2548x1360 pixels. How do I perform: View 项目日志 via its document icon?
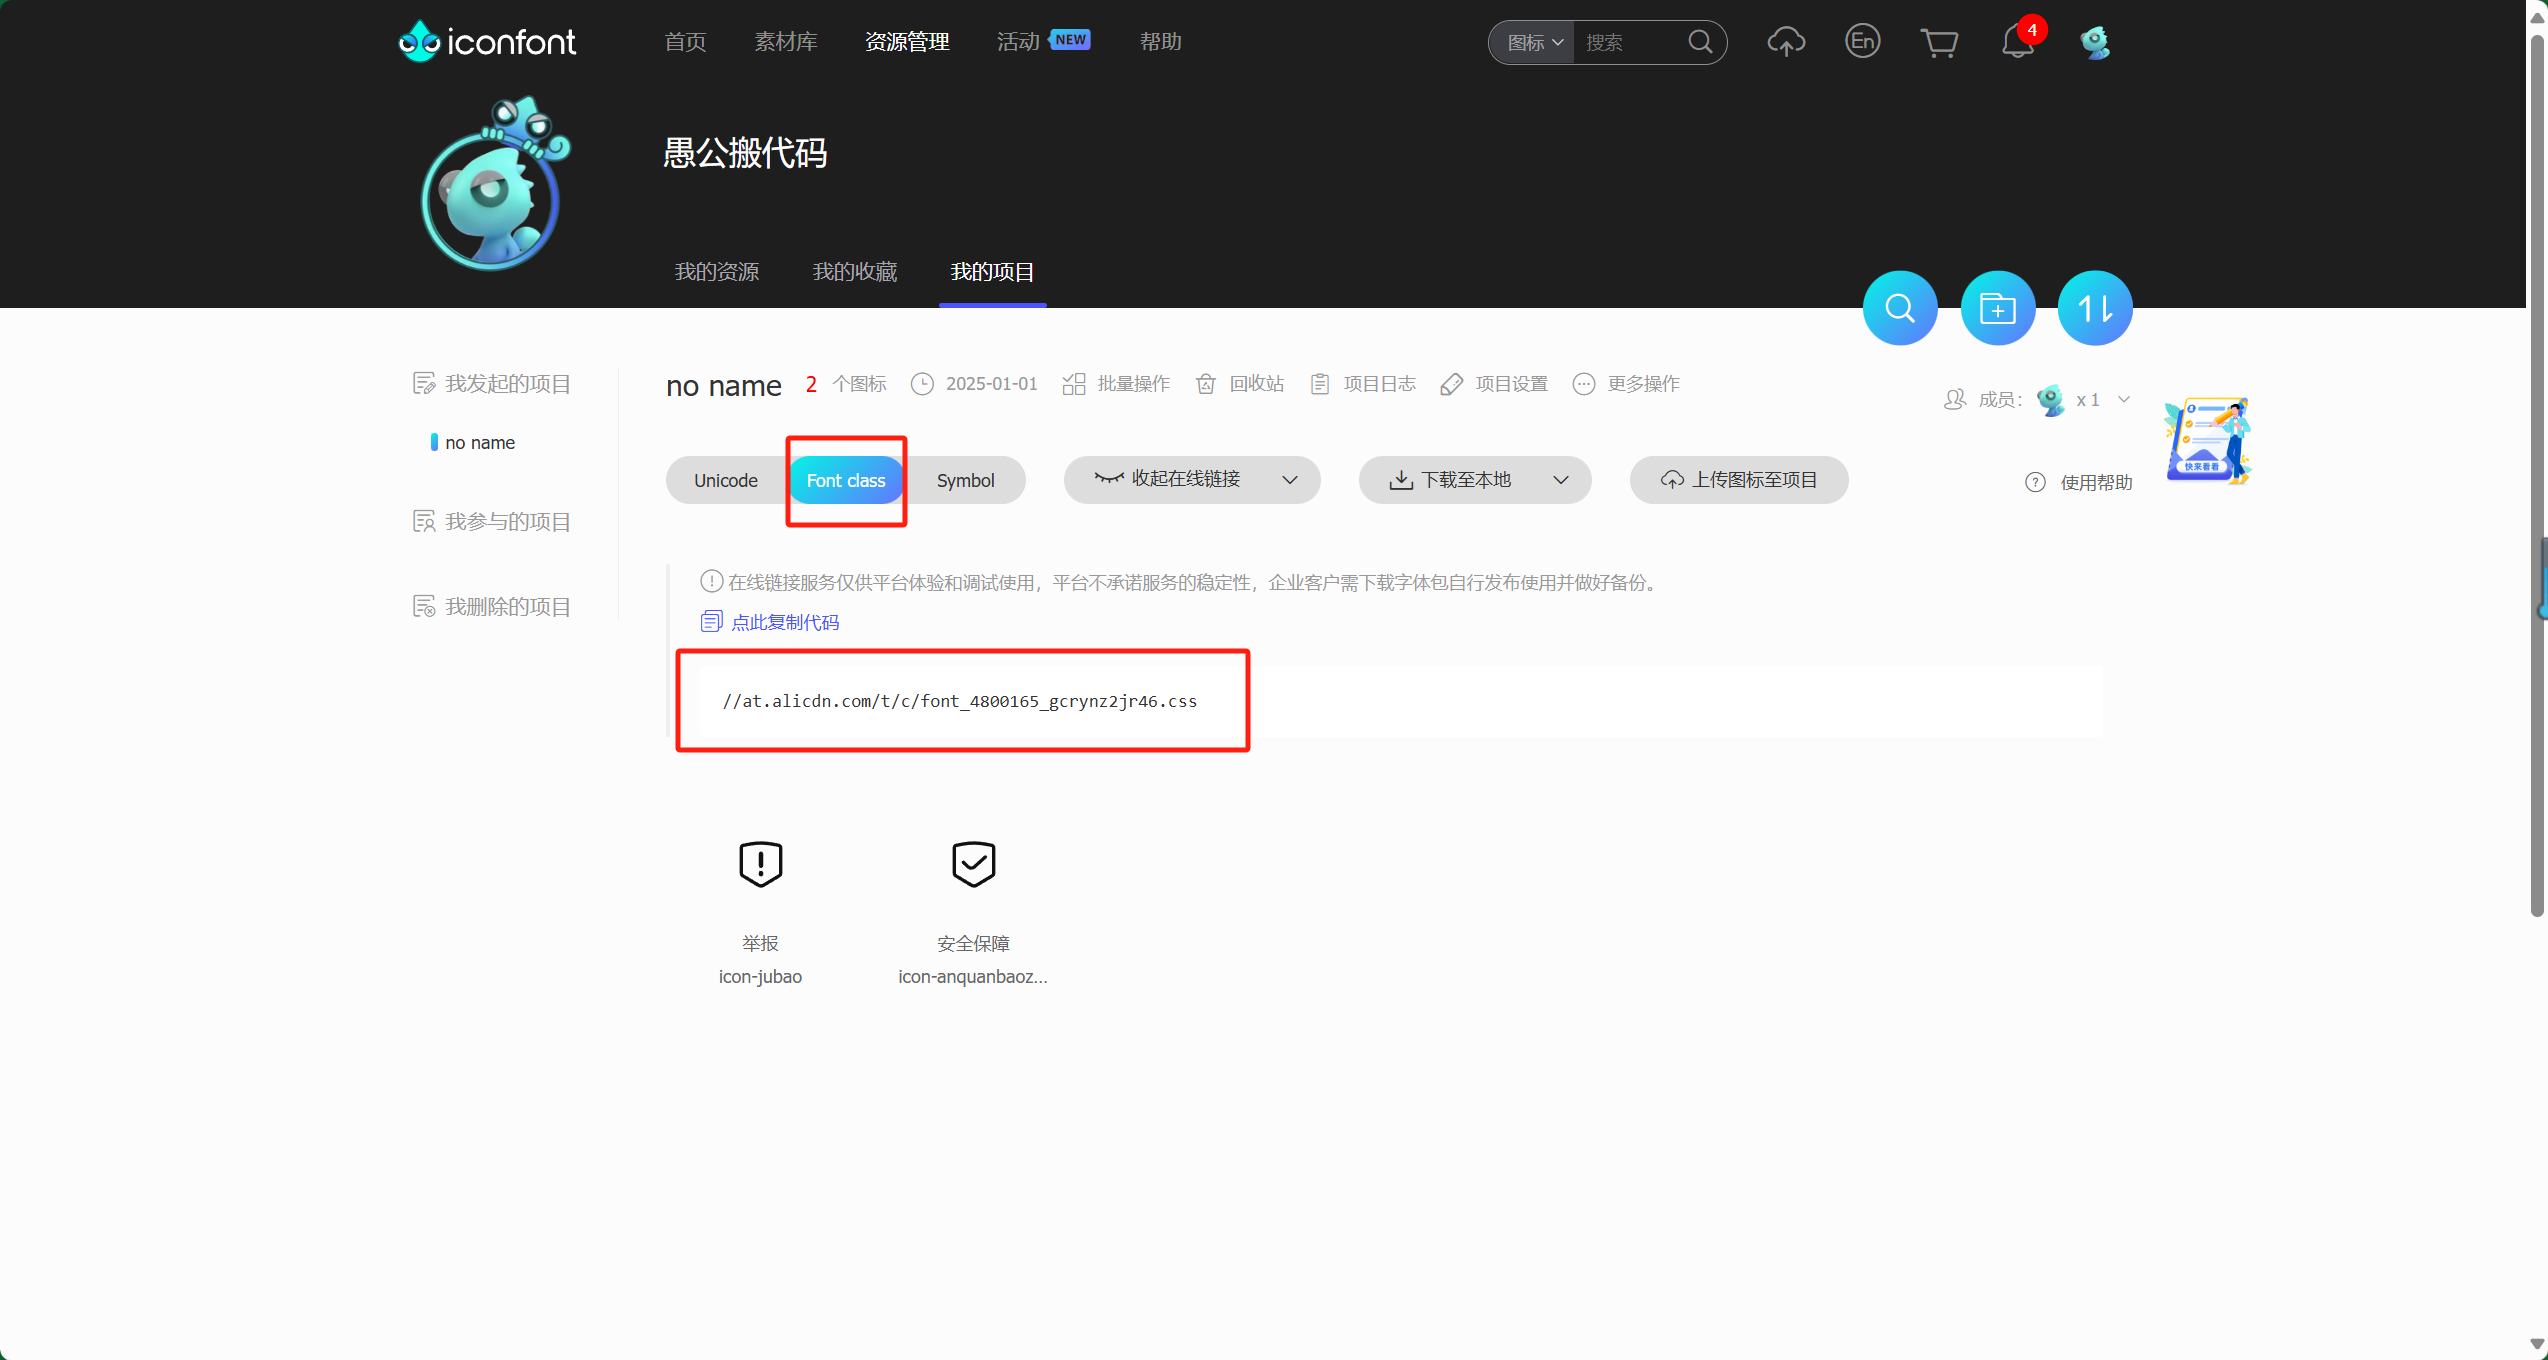[1320, 383]
